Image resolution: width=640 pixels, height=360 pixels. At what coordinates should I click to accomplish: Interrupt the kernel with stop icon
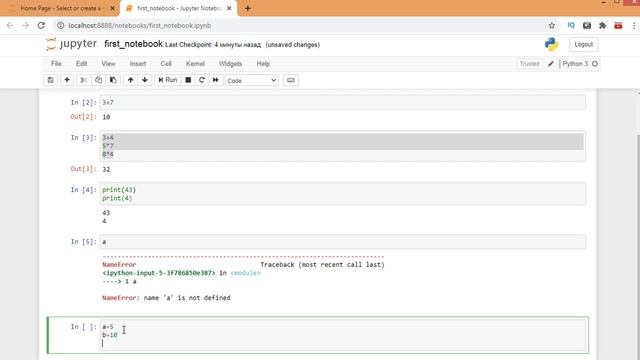[x=188, y=80]
